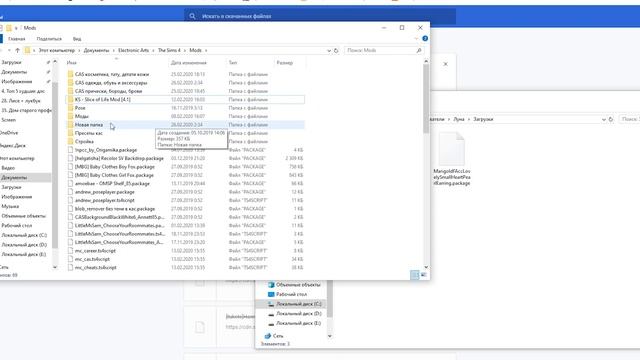Viewport: 640px width, 360px height.
Task: Select the Моды folder icon
Action: (70, 116)
